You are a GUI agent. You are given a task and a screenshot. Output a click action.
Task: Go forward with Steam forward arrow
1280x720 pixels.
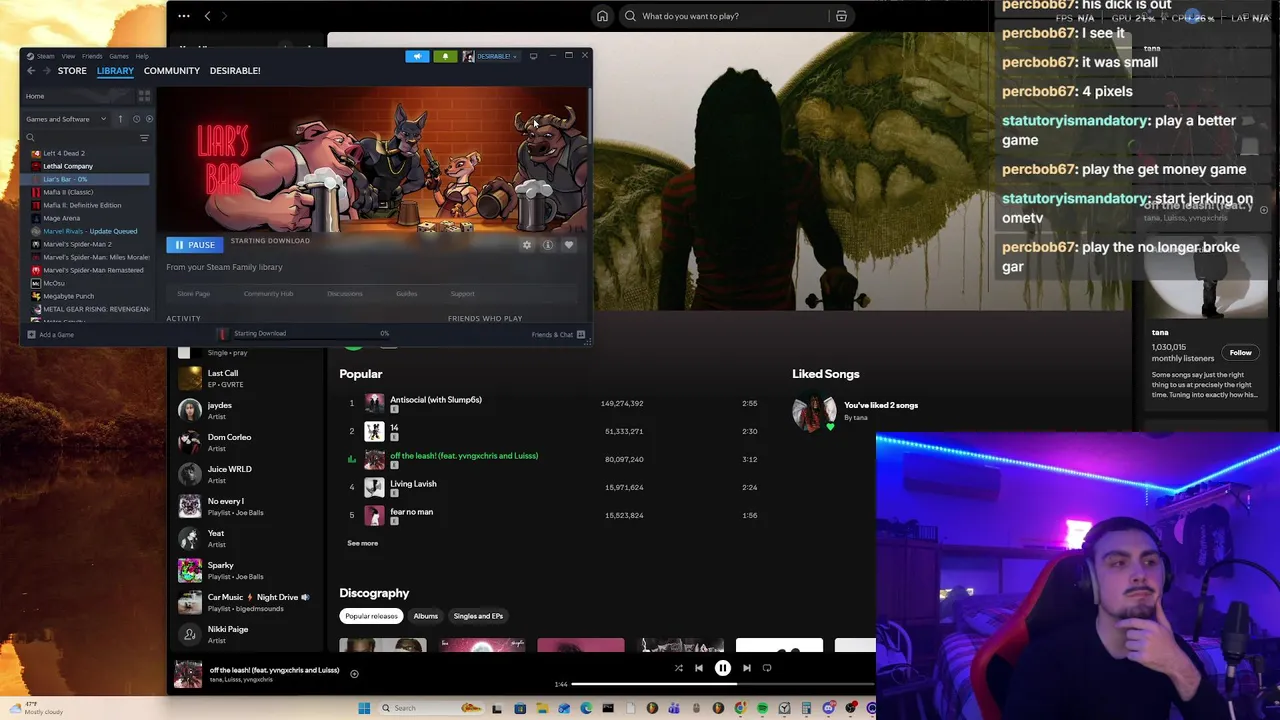(x=46, y=71)
